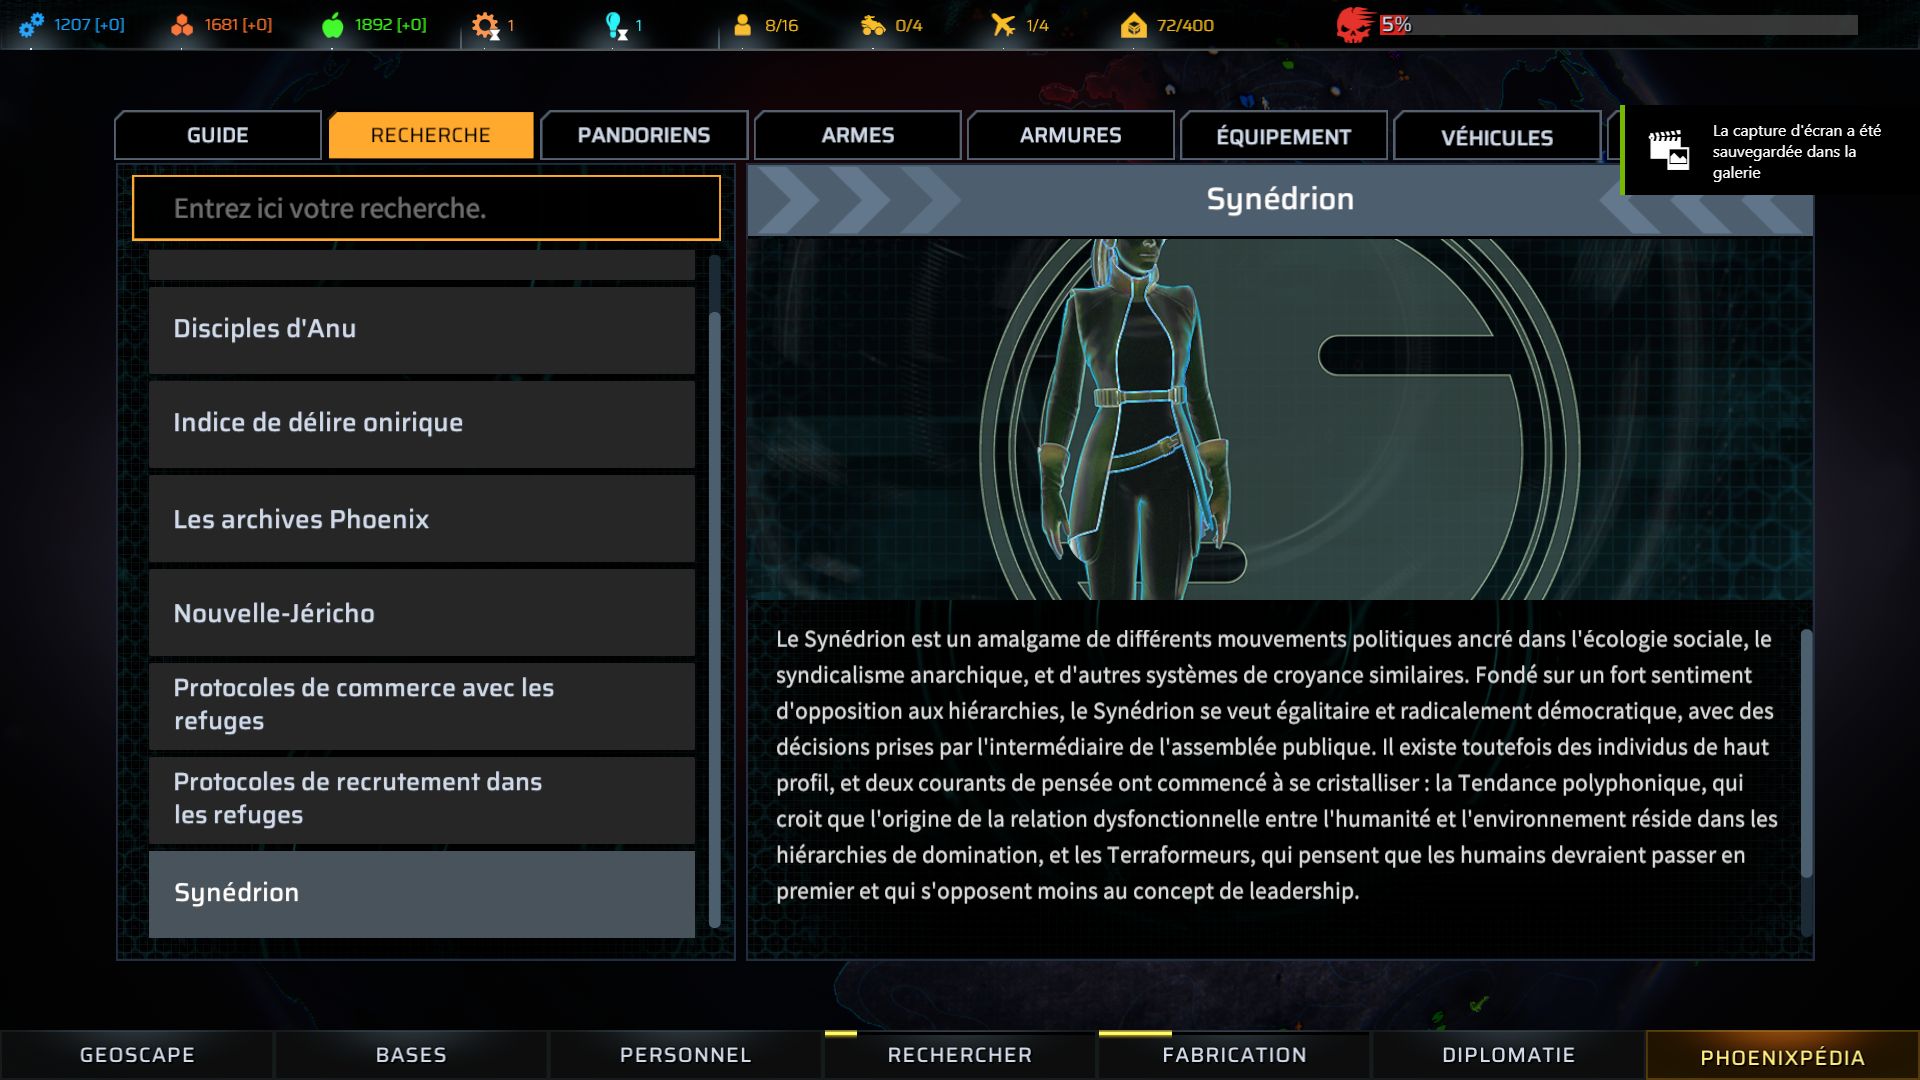The height and width of the screenshot is (1080, 1920).
Task: Click the ground vehicles count icon
Action: (873, 25)
